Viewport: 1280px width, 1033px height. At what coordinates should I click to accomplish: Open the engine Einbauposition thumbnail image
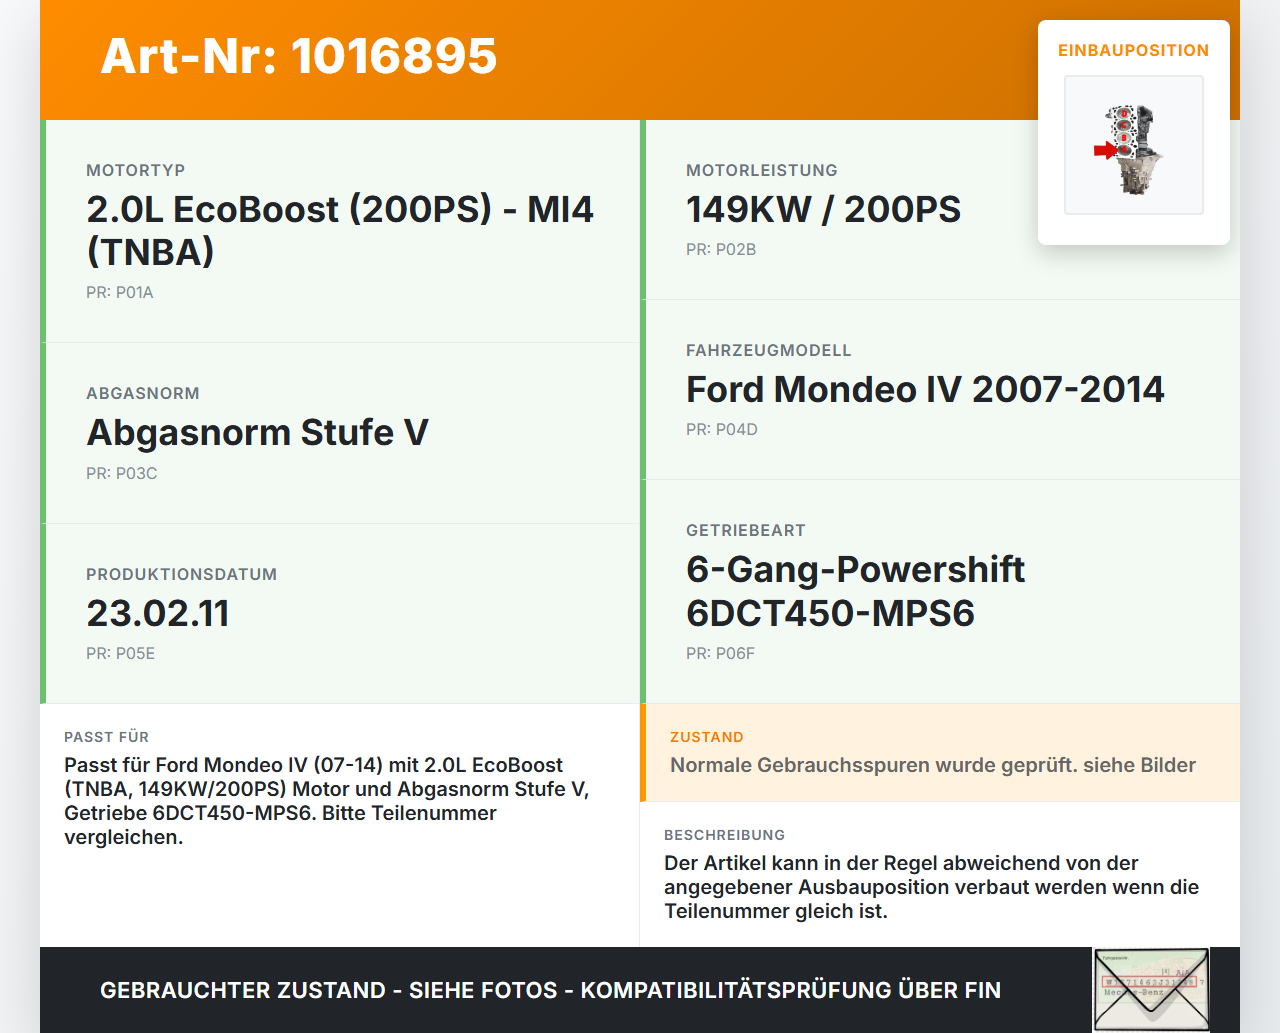tap(1134, 145)
